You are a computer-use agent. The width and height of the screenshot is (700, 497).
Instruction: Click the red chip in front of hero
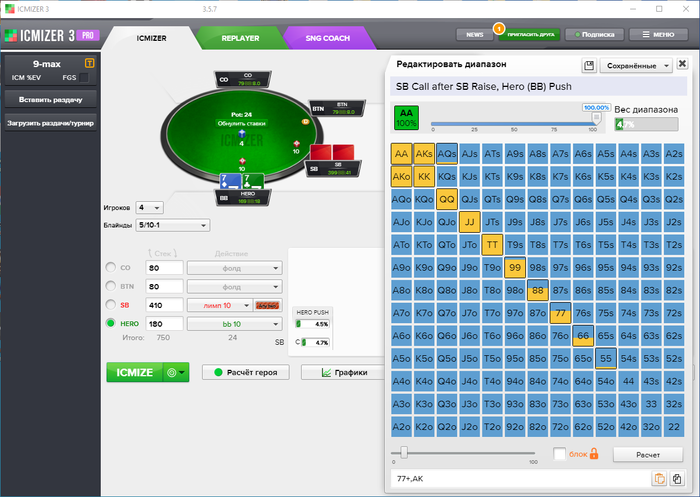pyautogui.click(x=242, y=161)
